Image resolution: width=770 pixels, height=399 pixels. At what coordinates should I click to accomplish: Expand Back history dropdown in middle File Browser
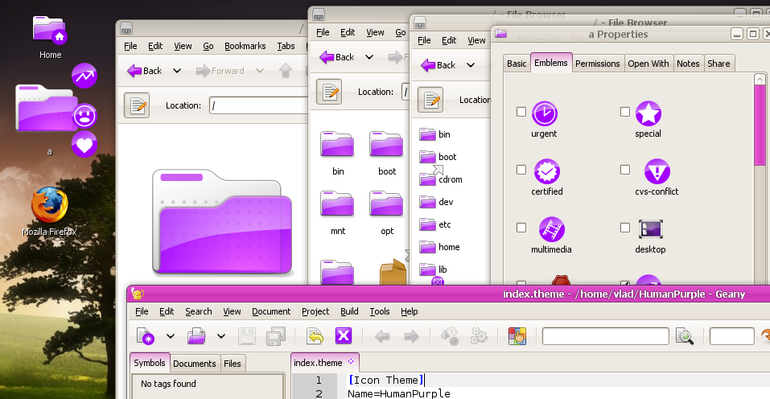click(x=369, y=57)
